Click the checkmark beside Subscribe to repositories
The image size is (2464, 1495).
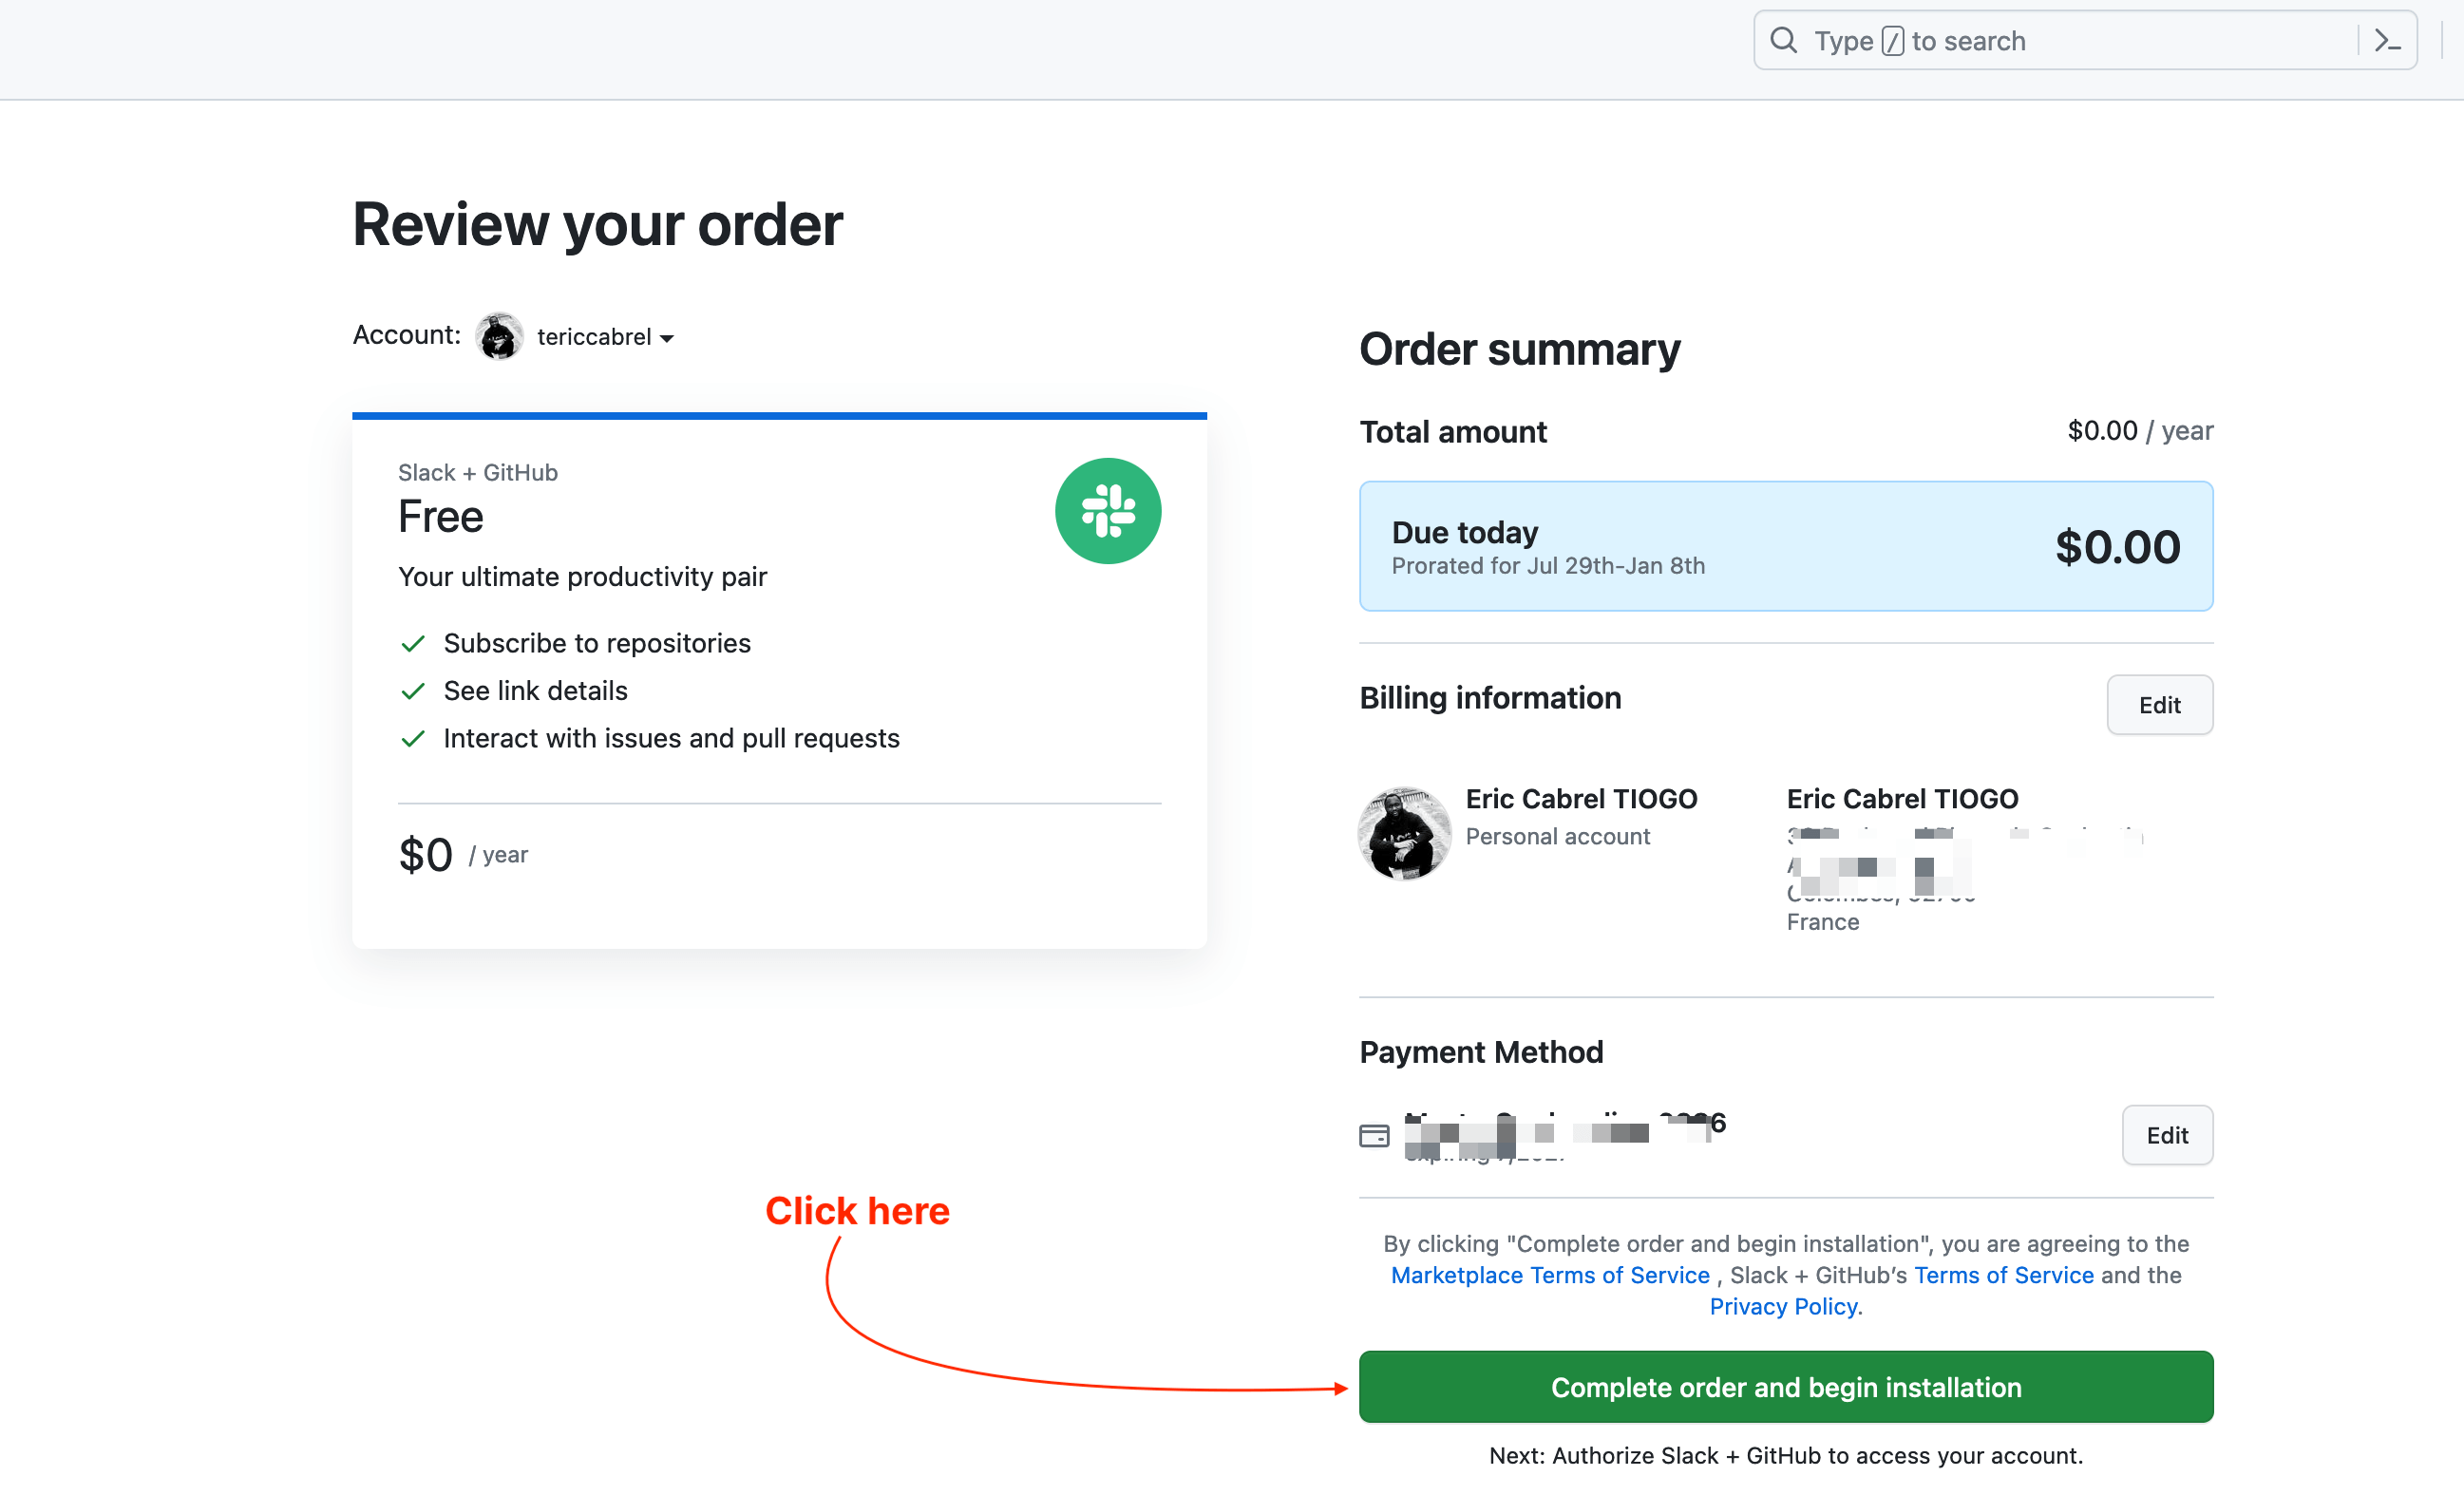point(413,643)
